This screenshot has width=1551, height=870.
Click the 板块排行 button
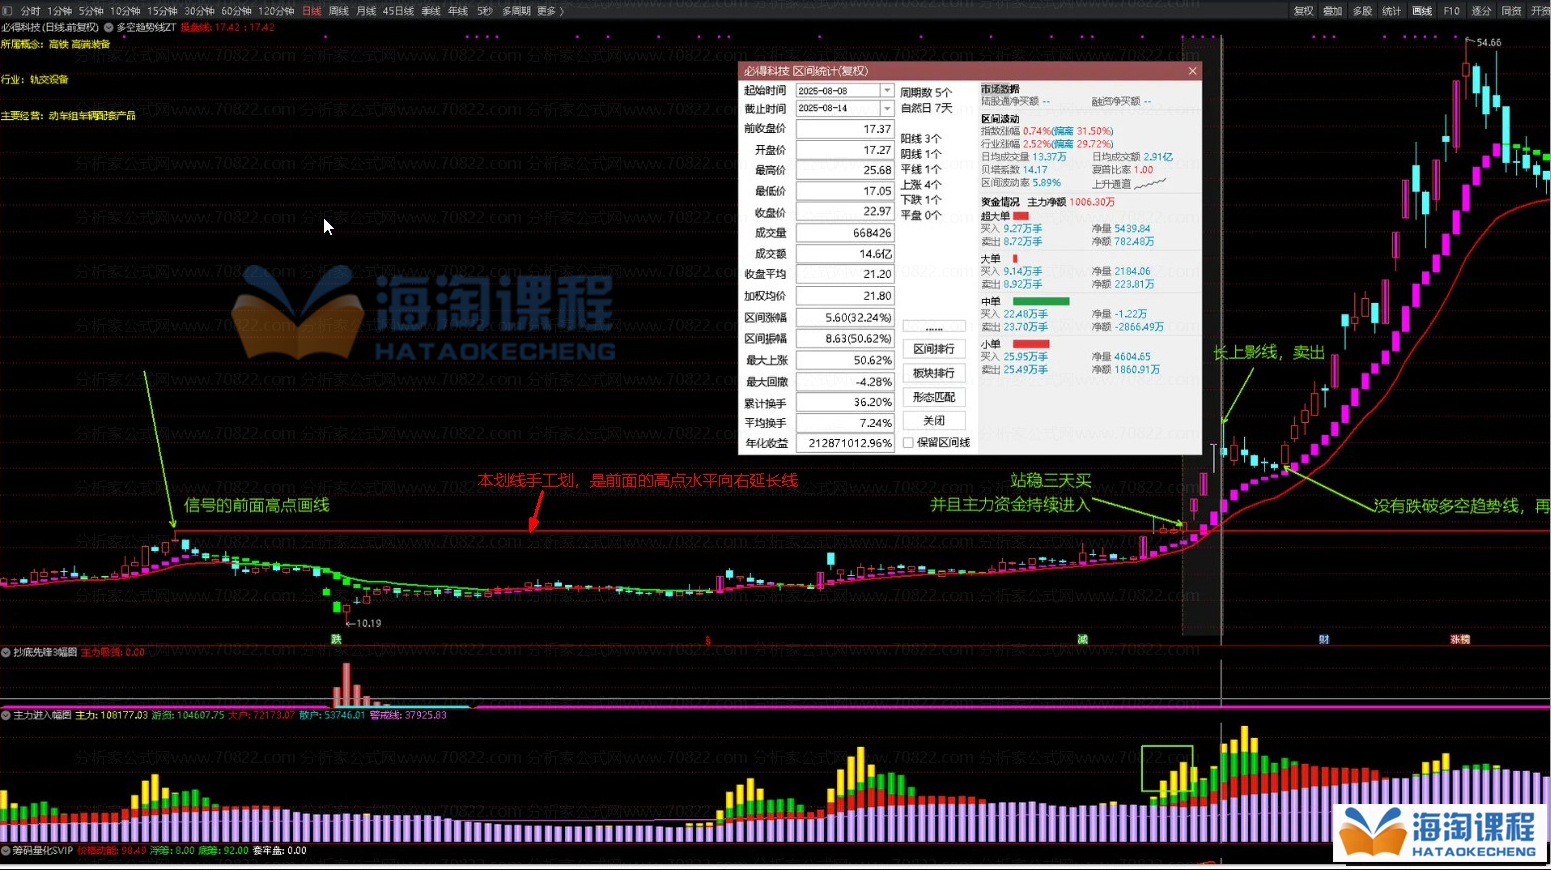click(933, 373)
